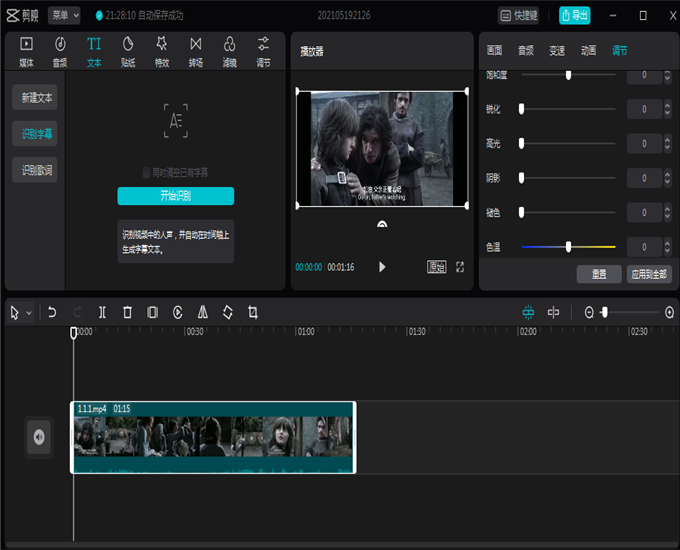Enable the 同时清空已有字幕 checkbox
The height and width of the screenshot is (550, 680).
point(147,172)
